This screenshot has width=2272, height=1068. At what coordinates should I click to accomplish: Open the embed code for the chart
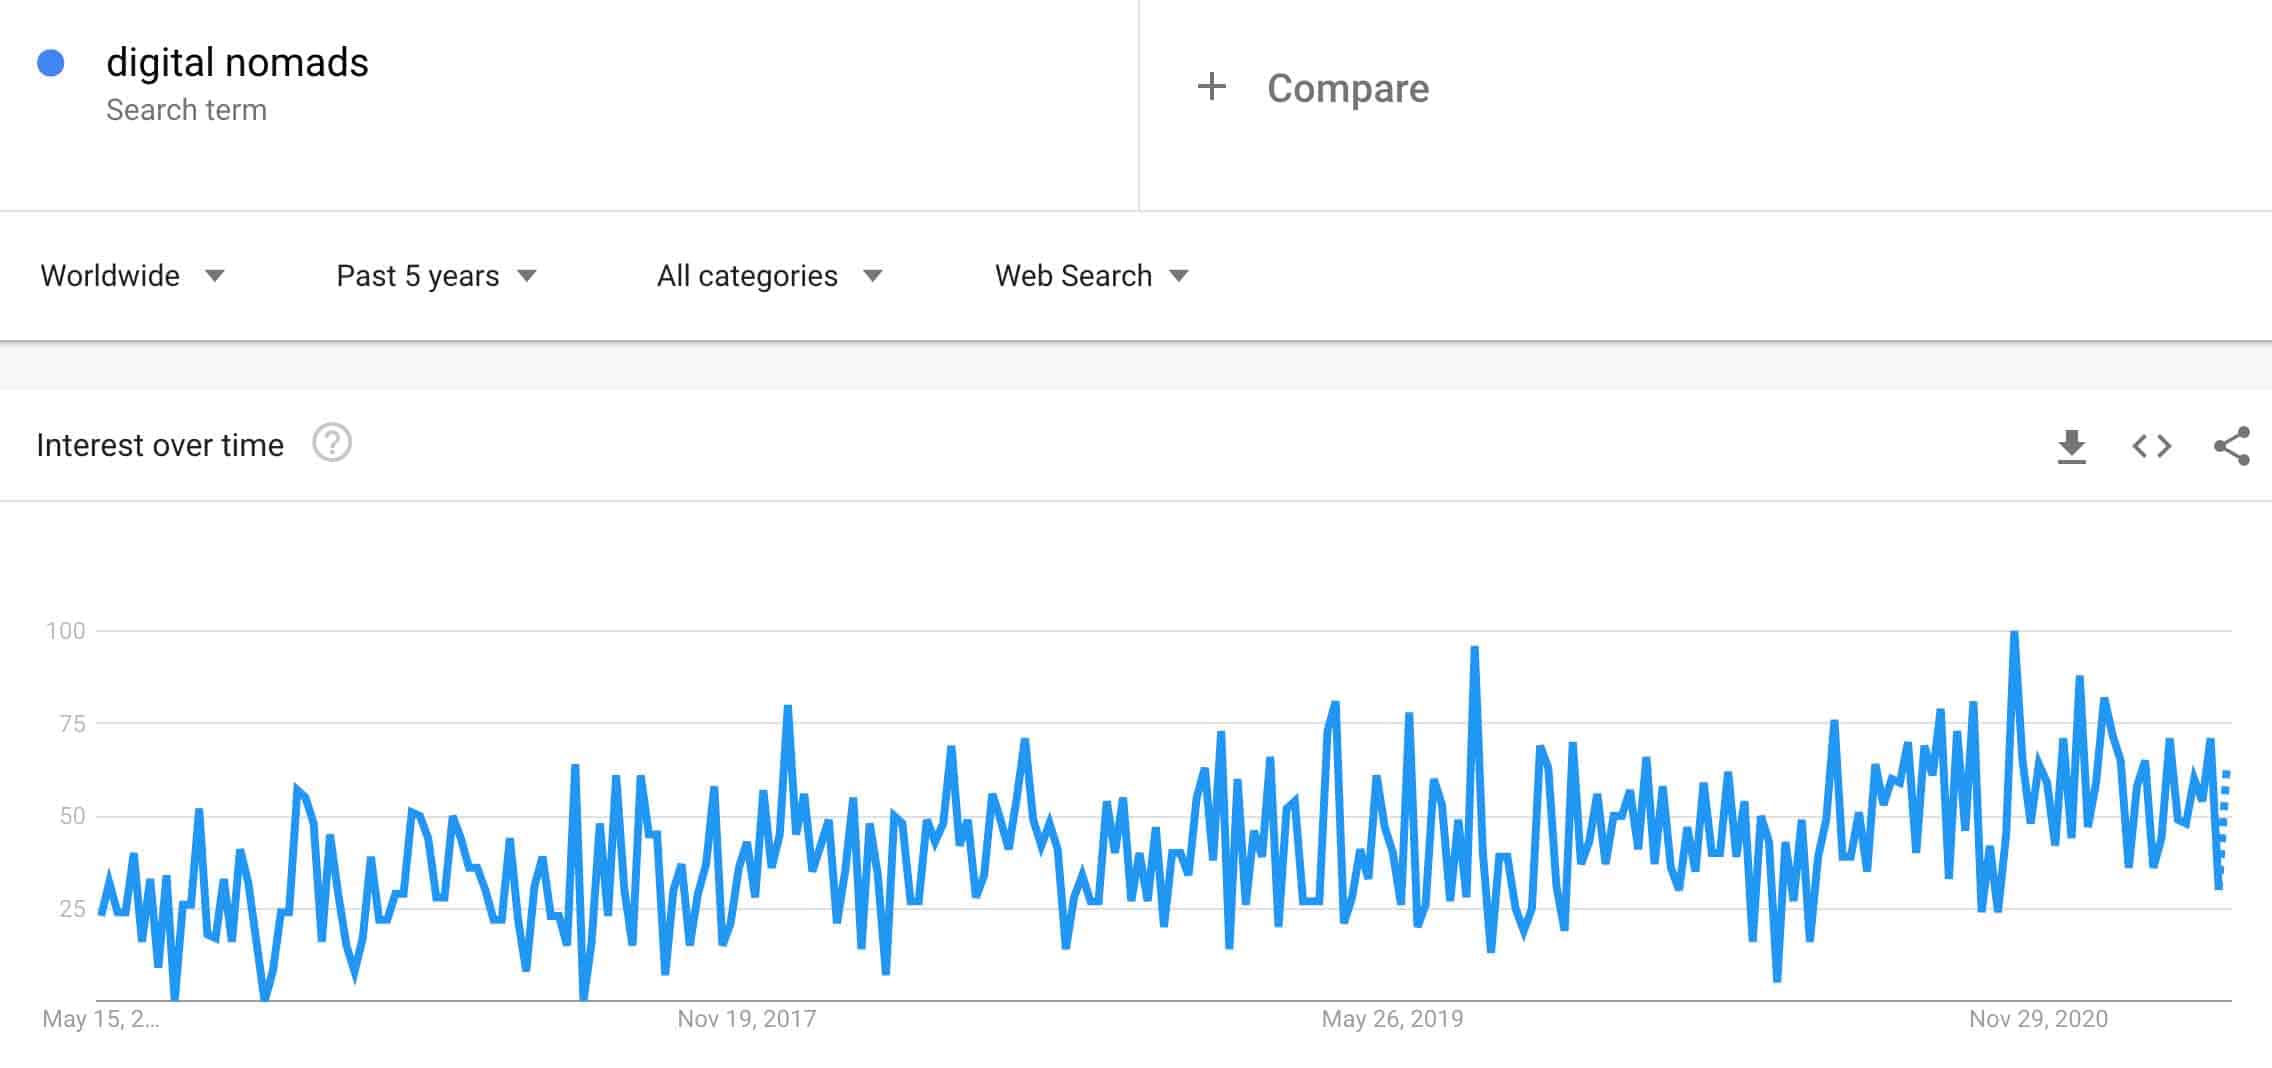coord(2152,446)
